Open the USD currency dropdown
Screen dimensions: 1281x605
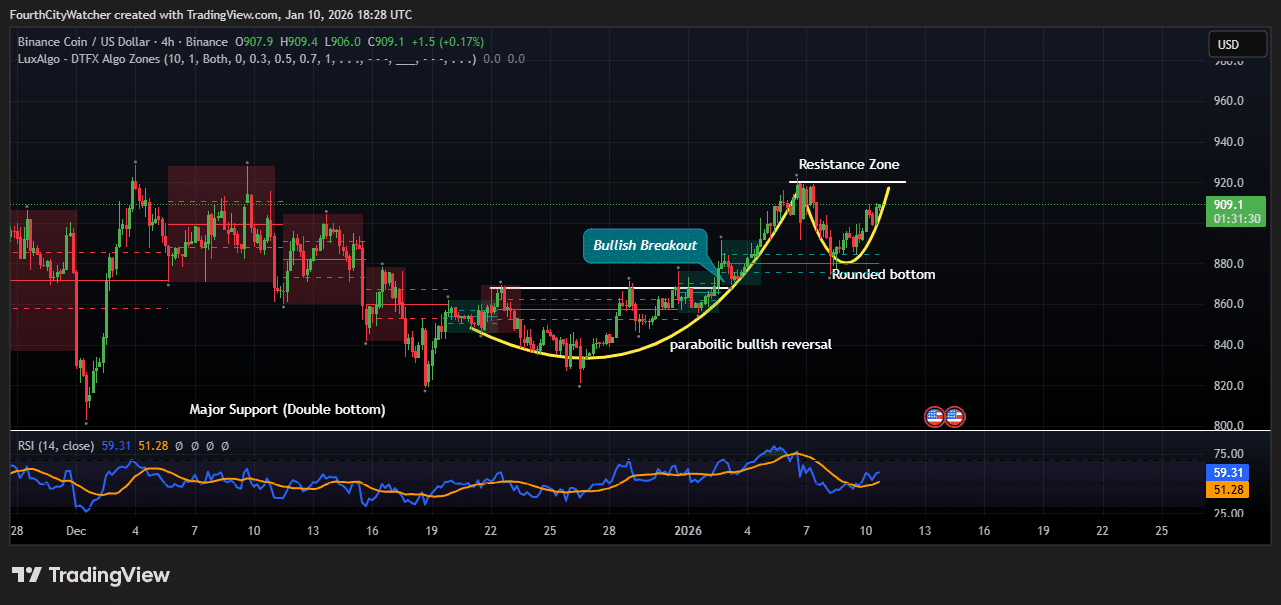tap(1237, 44)
